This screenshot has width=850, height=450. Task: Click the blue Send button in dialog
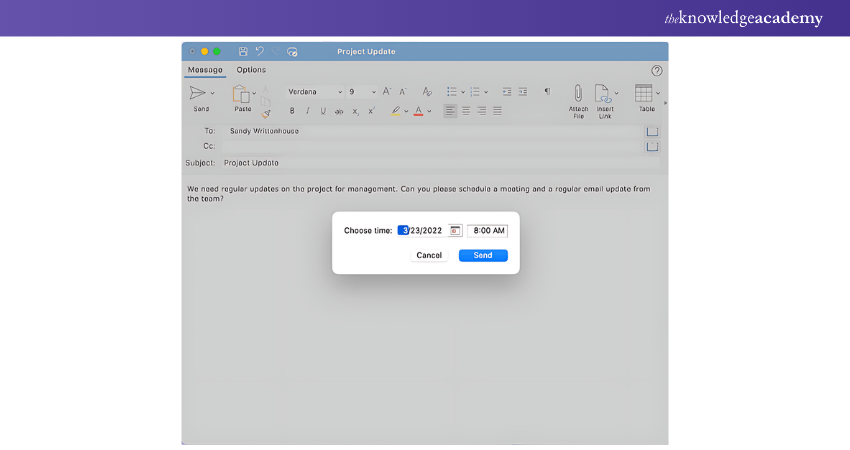(483, 255)
